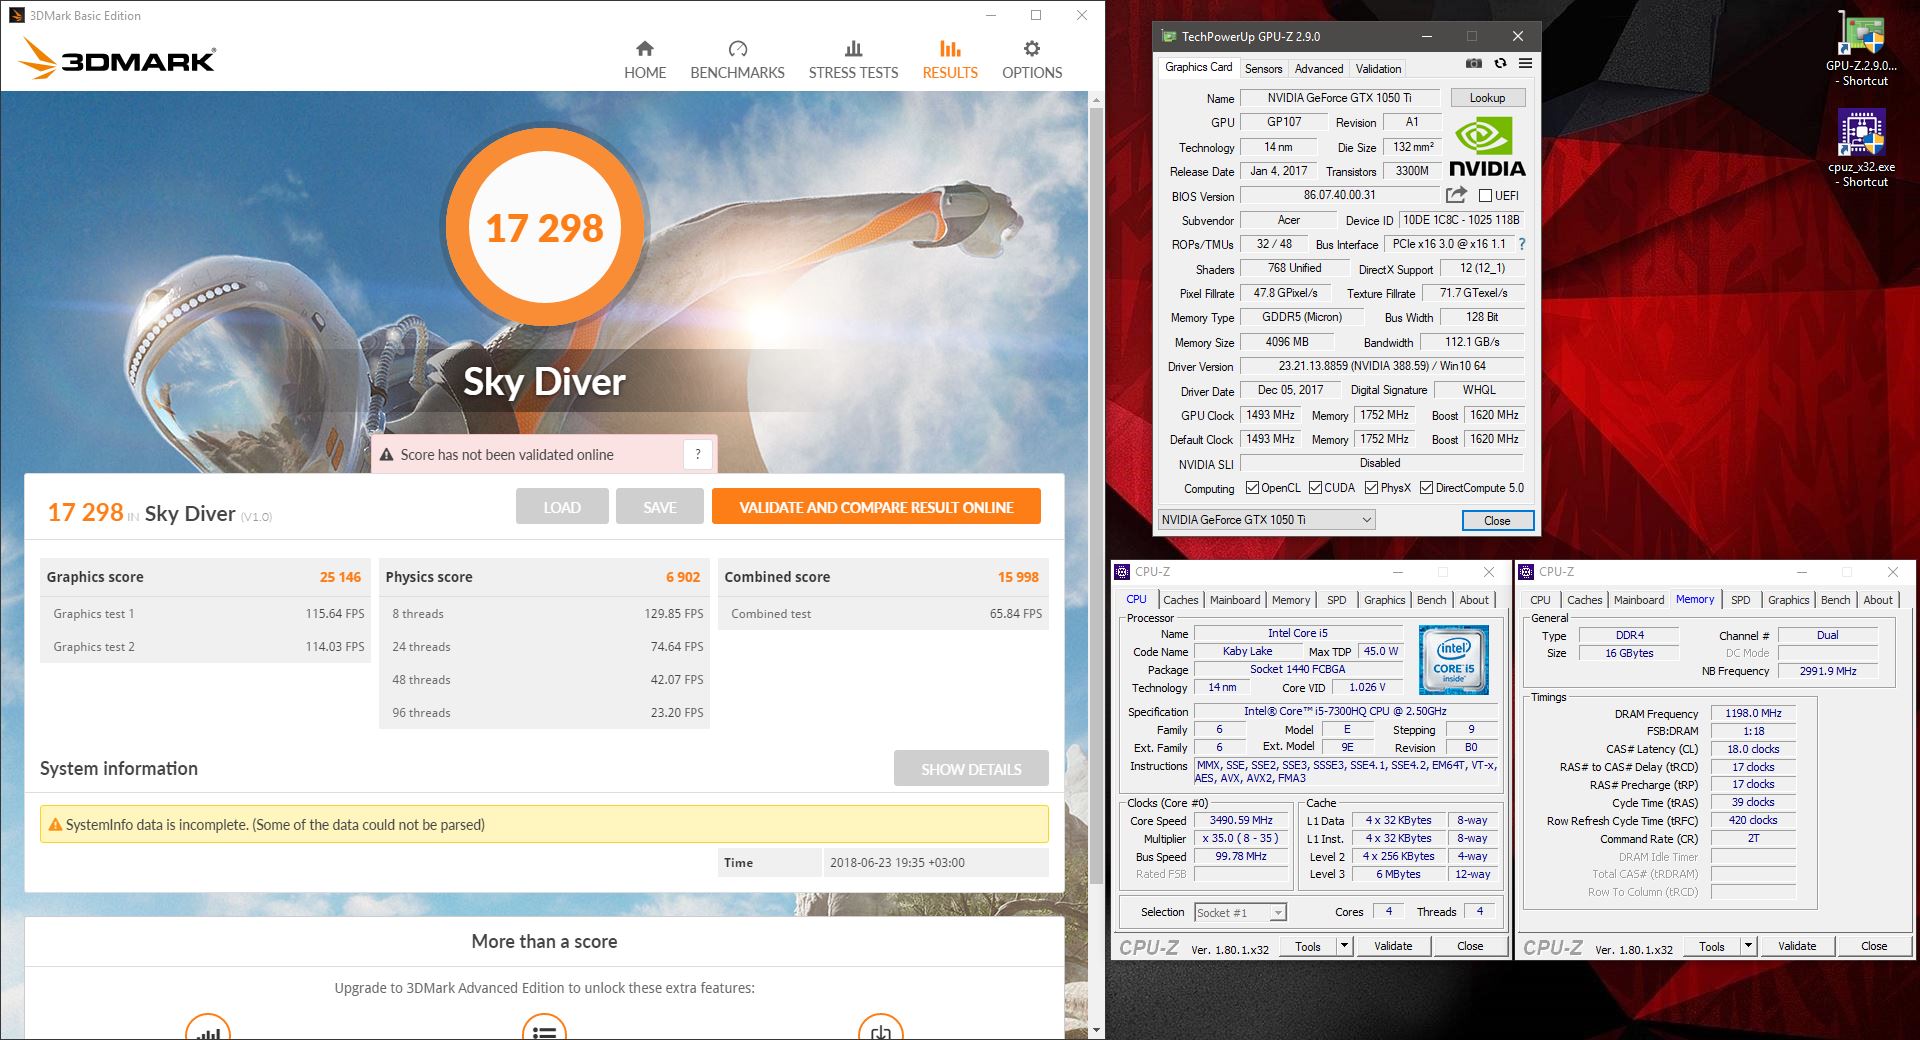Image resolution: width=1920 pixels, height=1040 pixels.
Task: Click Tools button in the right CPU-Z window
Action: click(1712, 946)
